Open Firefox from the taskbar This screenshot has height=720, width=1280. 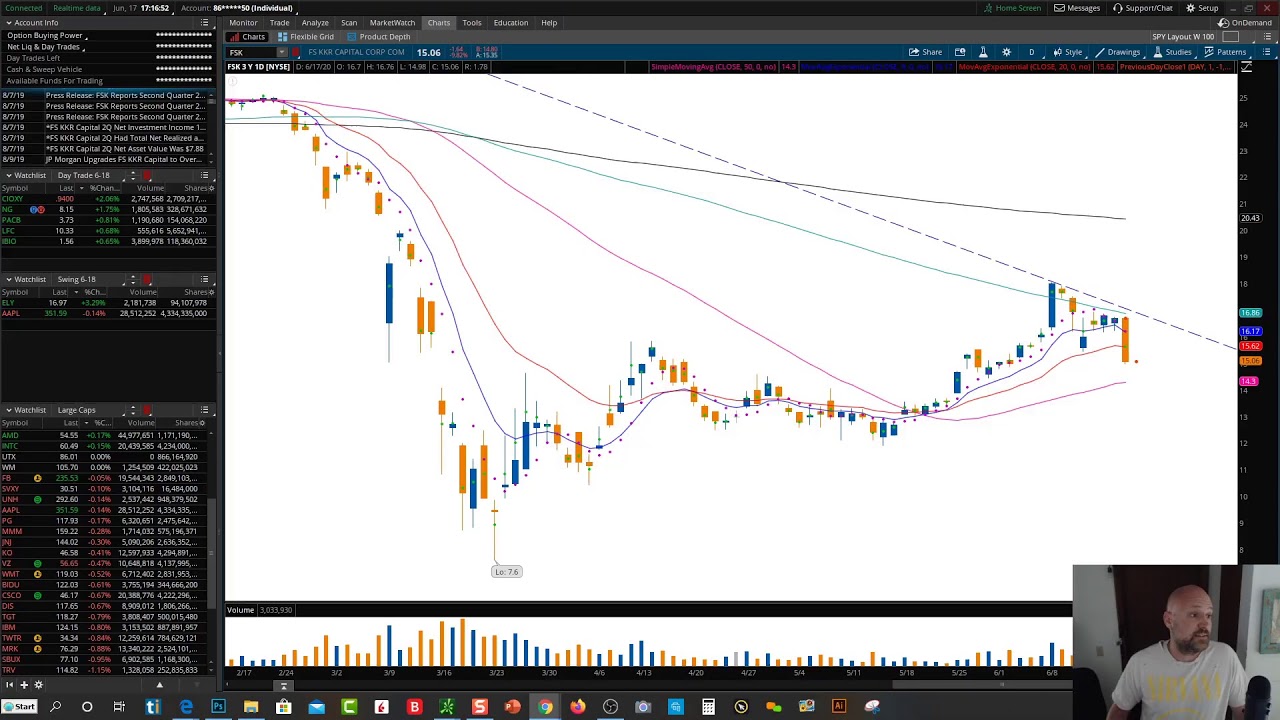pyautogui.click(x=577, y=707)
